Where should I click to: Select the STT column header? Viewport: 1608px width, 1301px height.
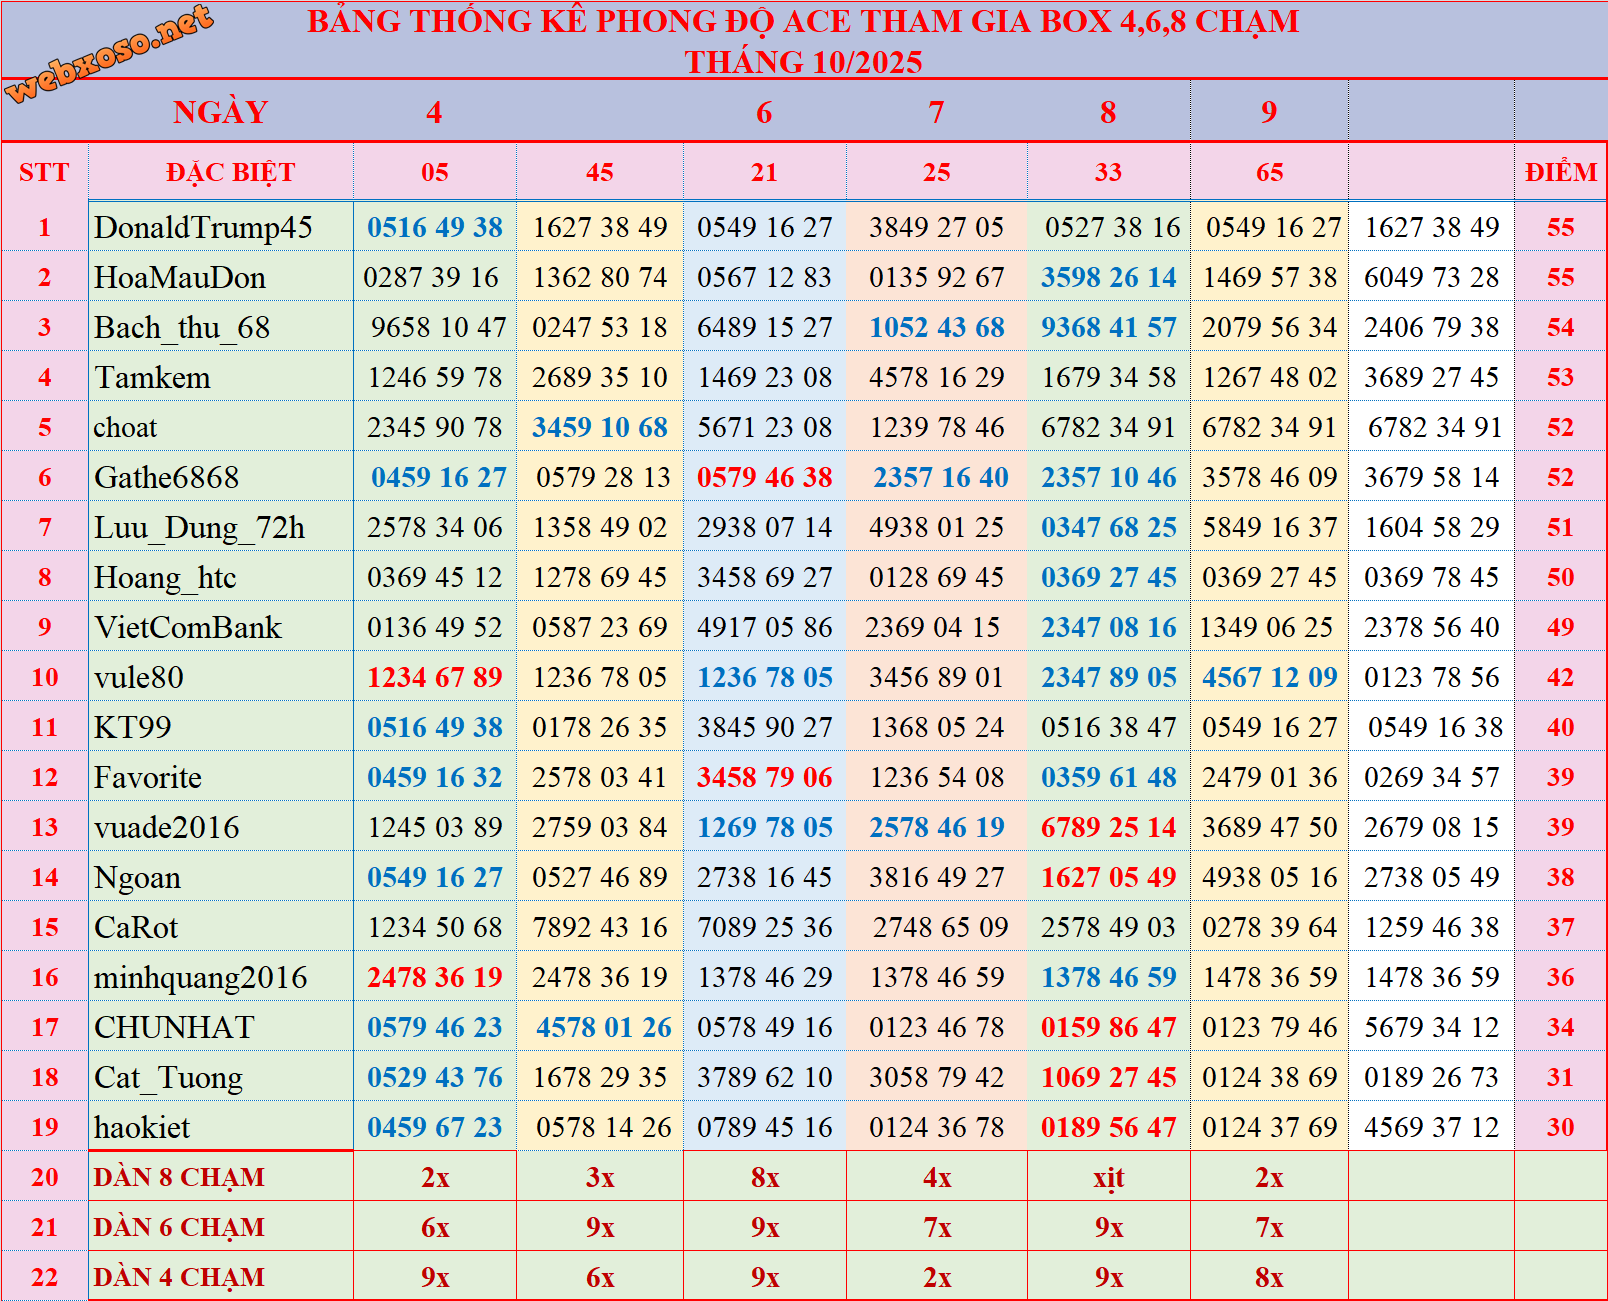point(44,173)
